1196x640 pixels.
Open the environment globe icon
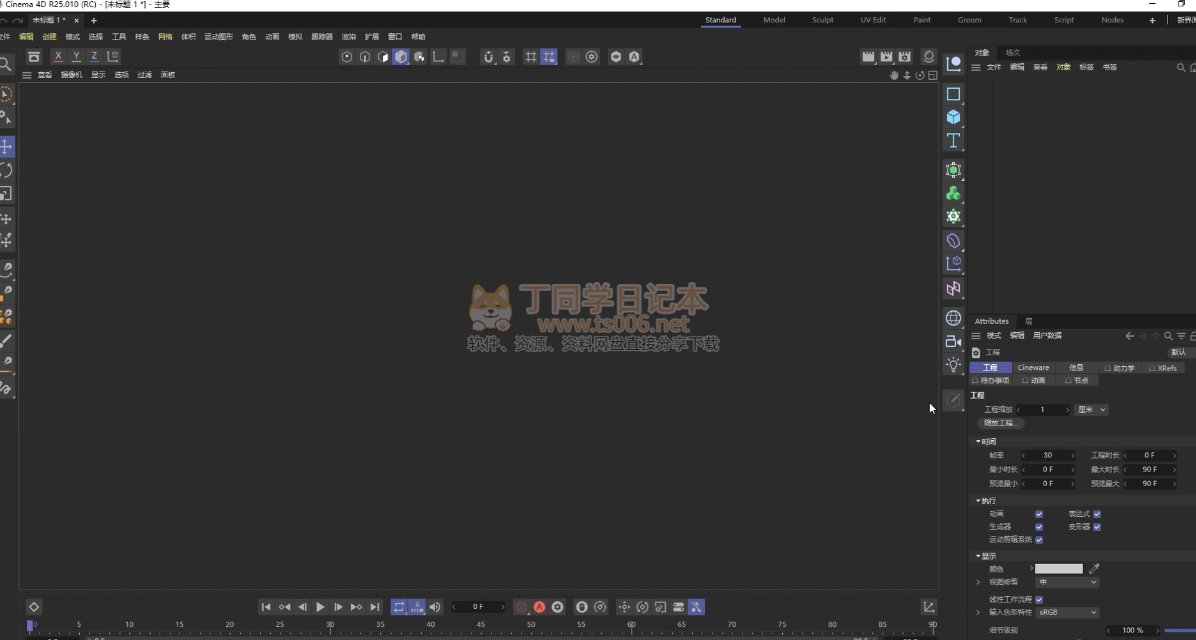pyautogui.click(x=953, y=317)
